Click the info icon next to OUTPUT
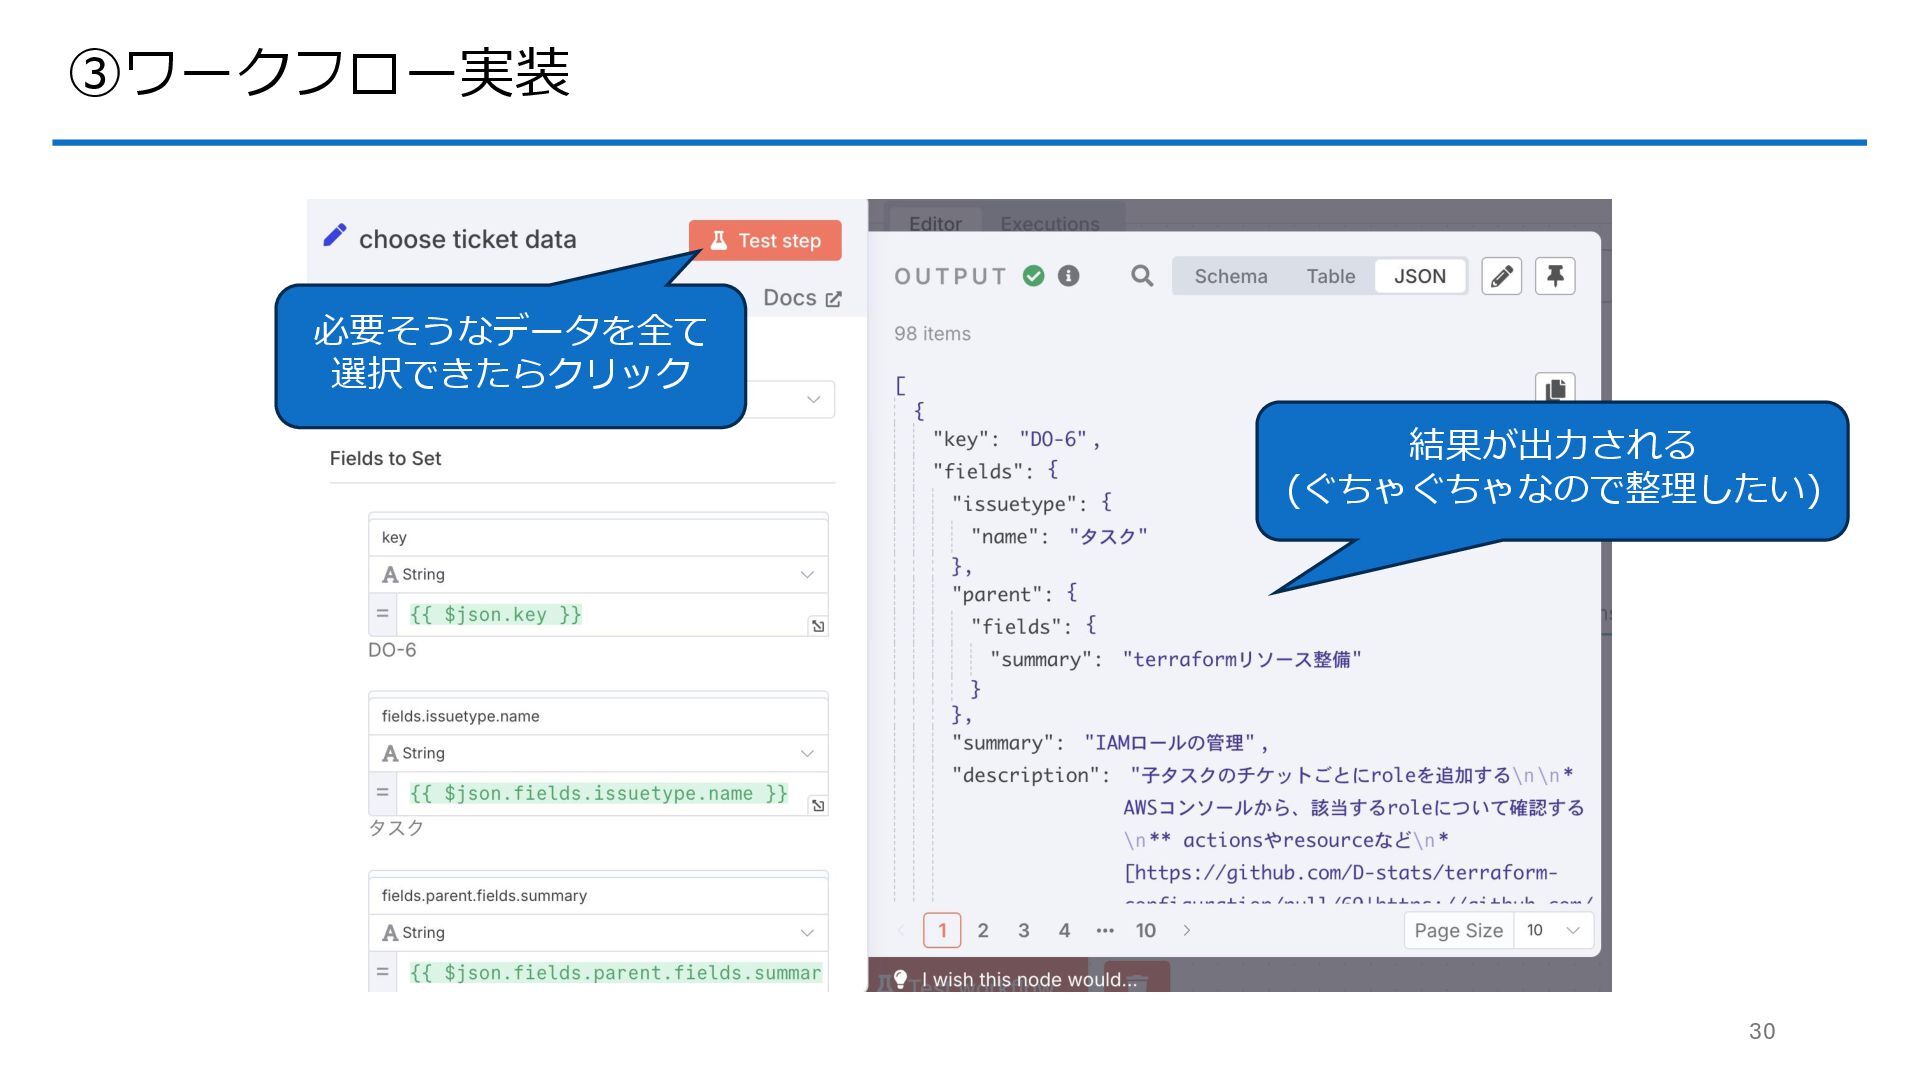The width and height of the screenshot is (1920, 1080). [1069, 276]
